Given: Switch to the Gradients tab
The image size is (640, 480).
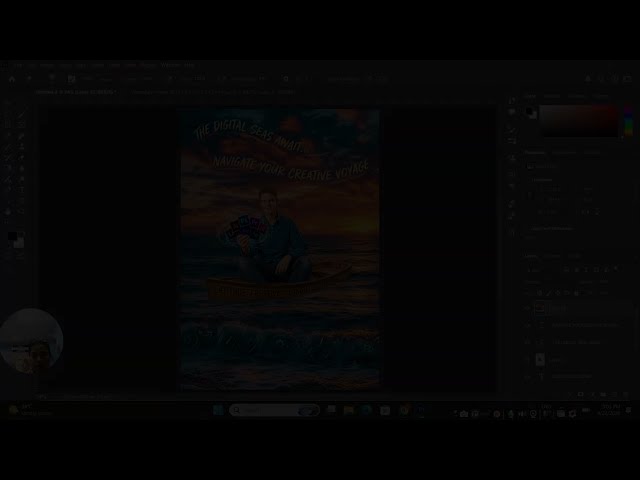Looking at the screenshot, I should (576, 96).
